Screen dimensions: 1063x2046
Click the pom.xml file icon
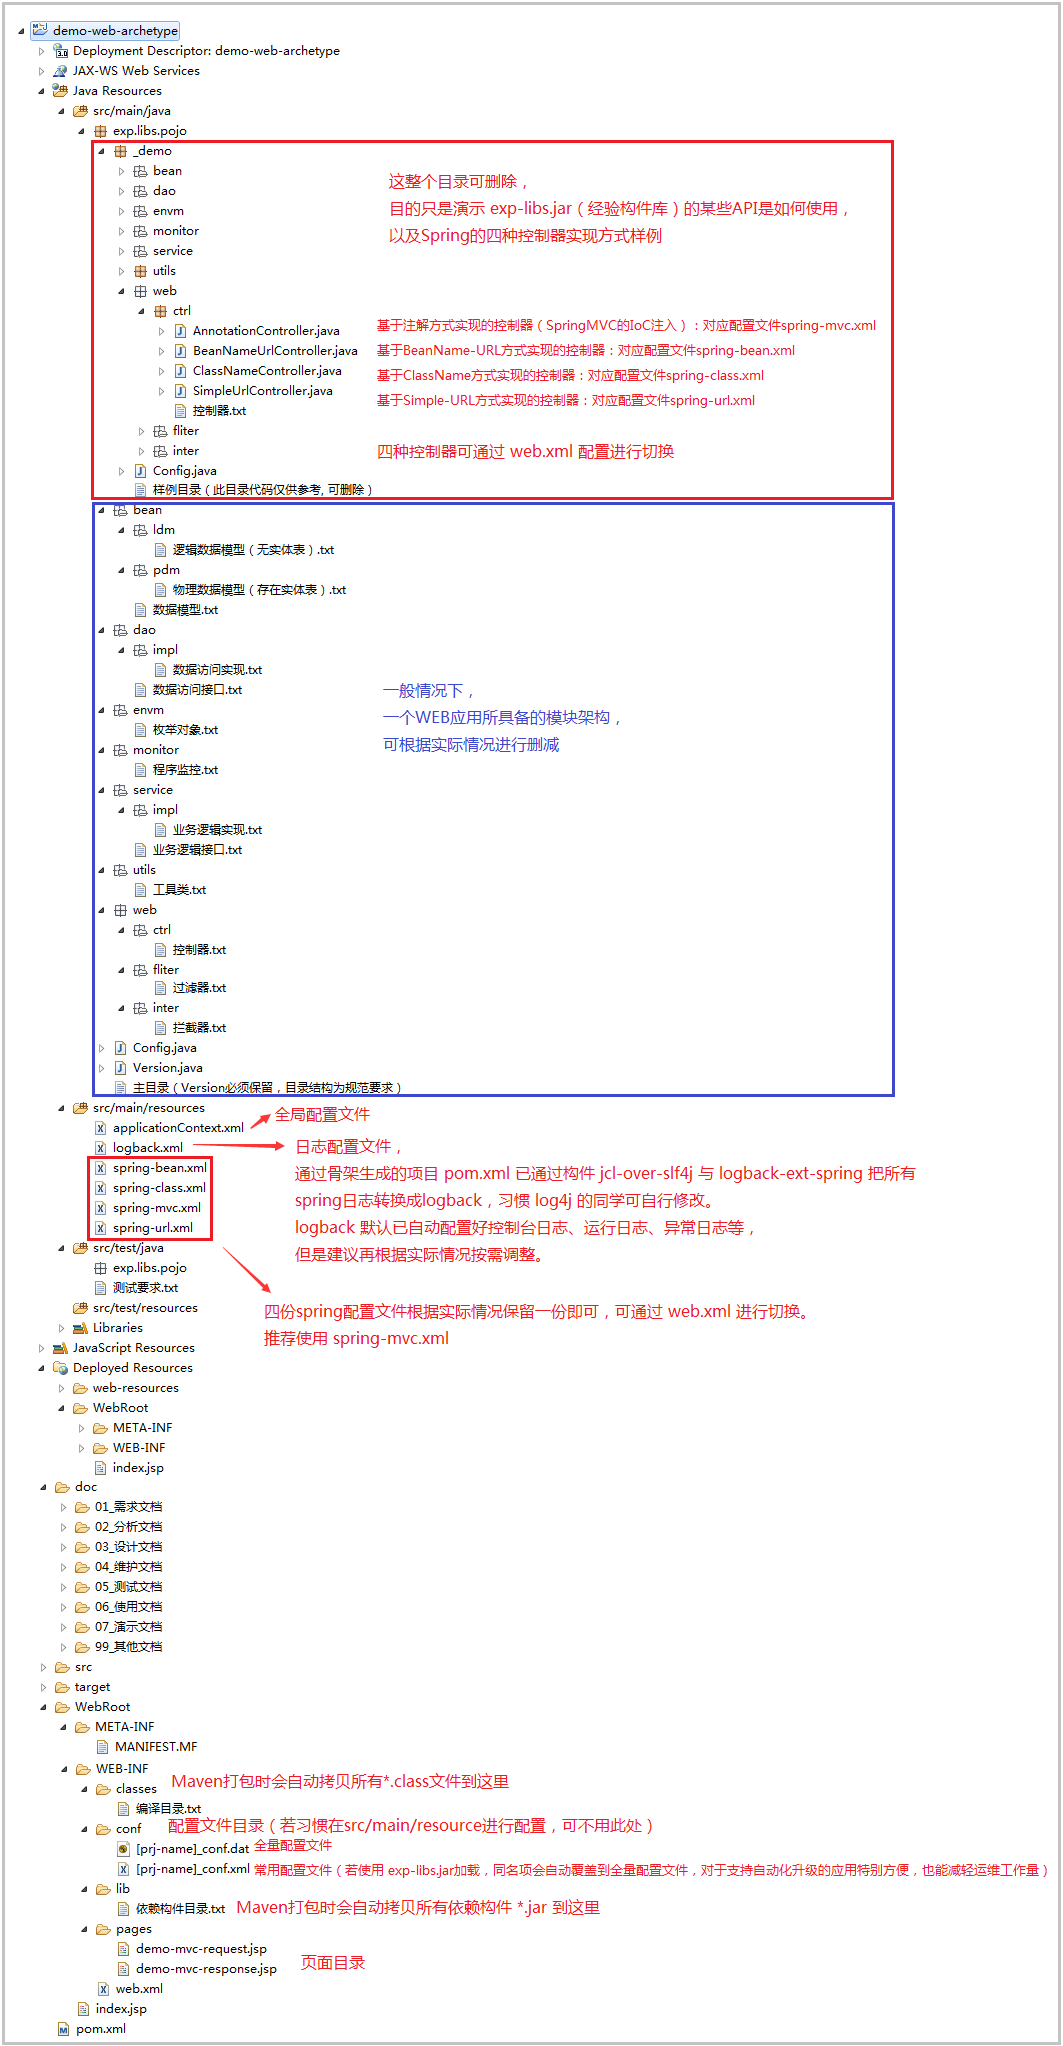[63, 2029]
